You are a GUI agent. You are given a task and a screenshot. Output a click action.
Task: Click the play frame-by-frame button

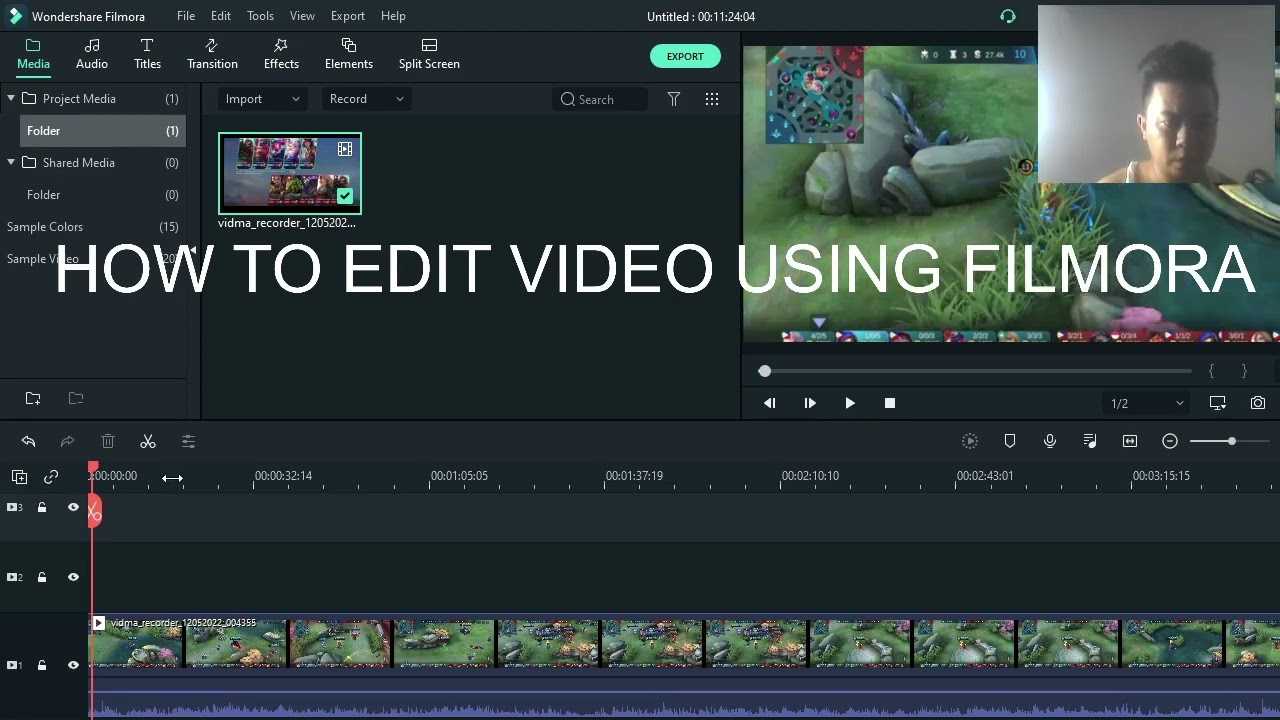click(x=810, y=403)
